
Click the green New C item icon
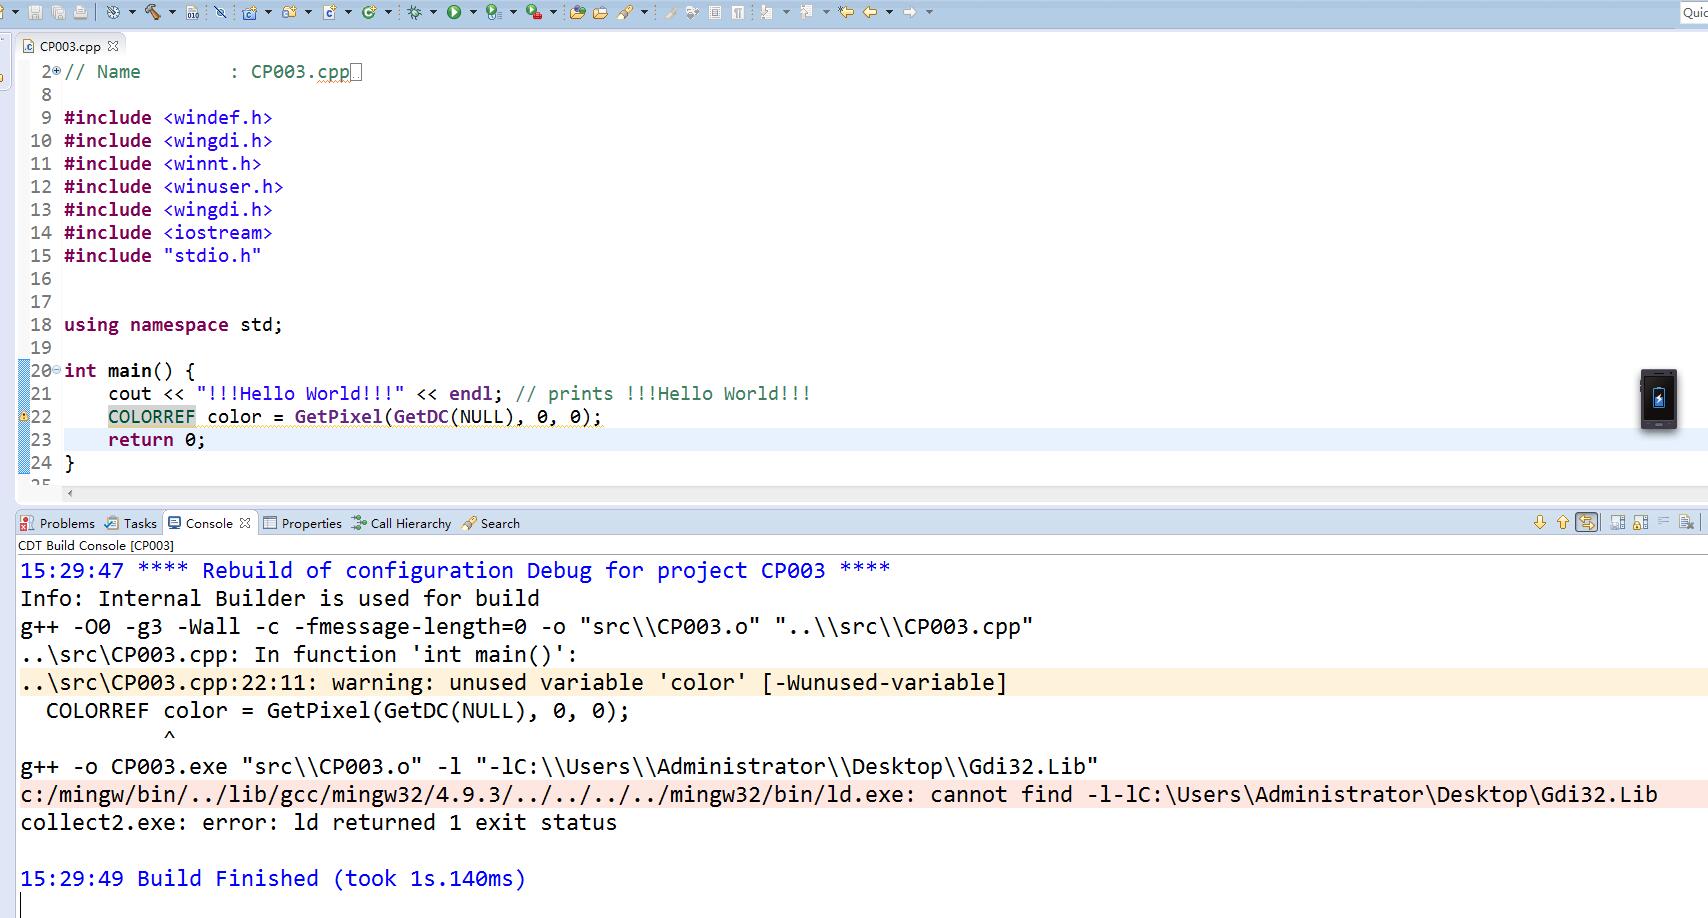click(368, 12)
